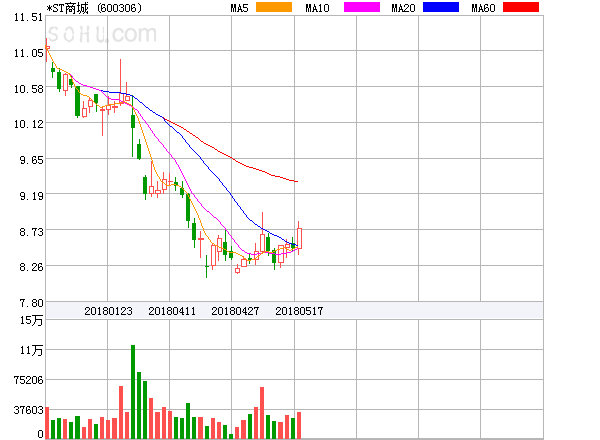Click the 10.12 price axis label
The height and width of the screenshot is (440, 600).
point(28,124)
